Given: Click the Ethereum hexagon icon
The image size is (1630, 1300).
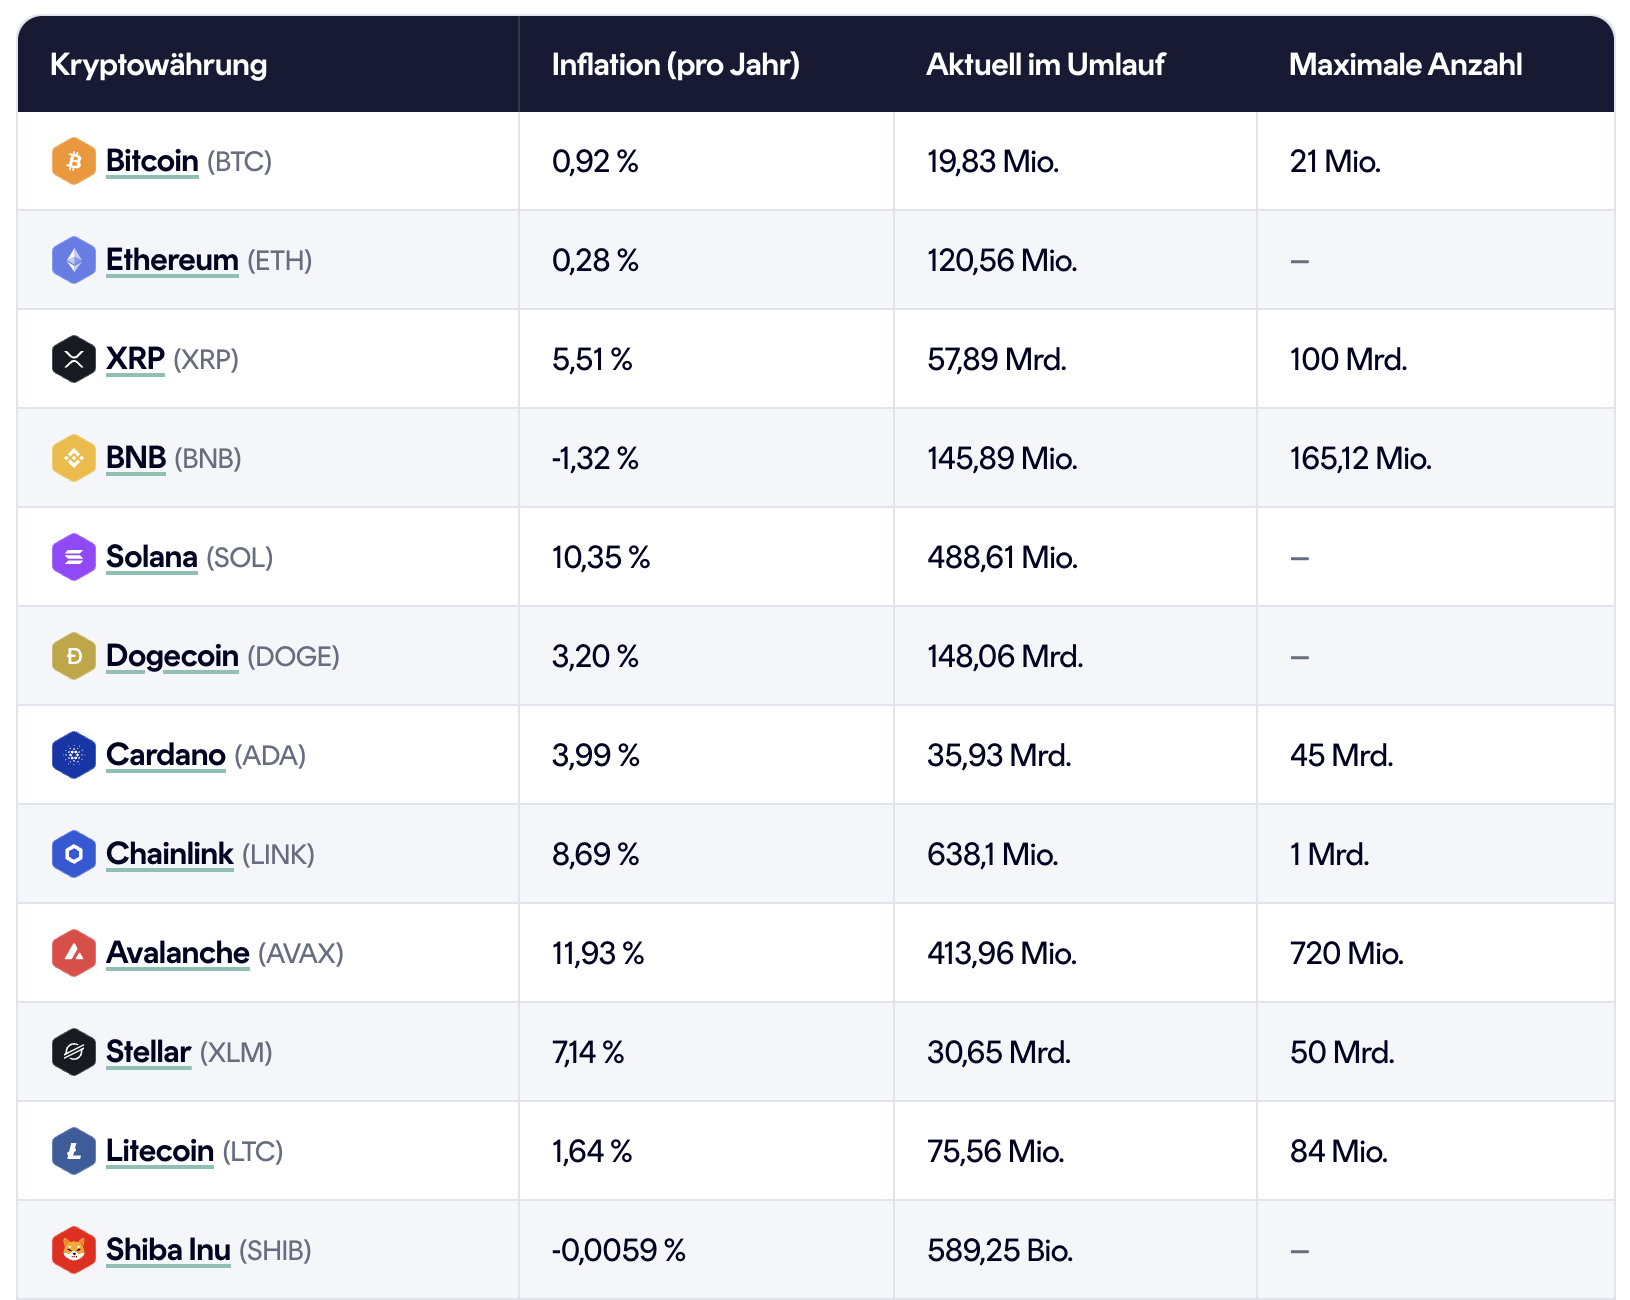Looking at the screenshot, I should coord(74,260).
